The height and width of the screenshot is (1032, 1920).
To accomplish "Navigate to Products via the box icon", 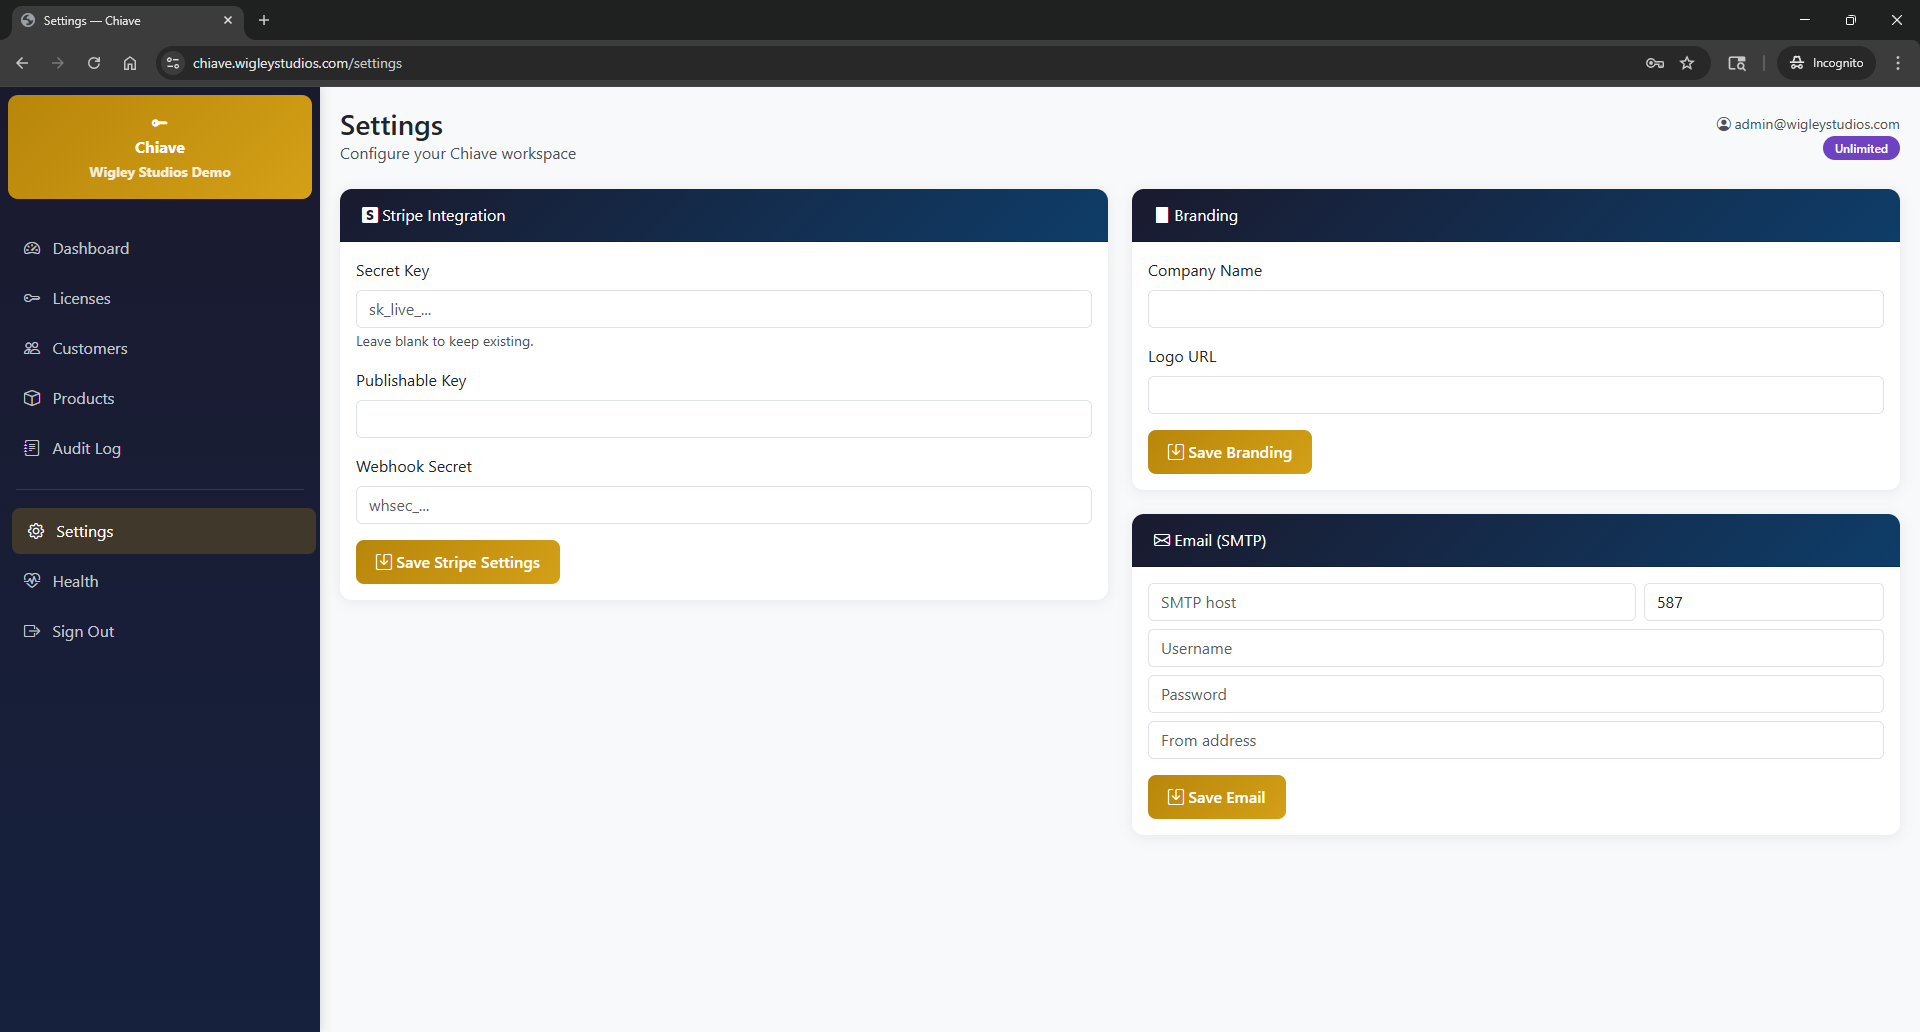I will click(x=33, y=398).
